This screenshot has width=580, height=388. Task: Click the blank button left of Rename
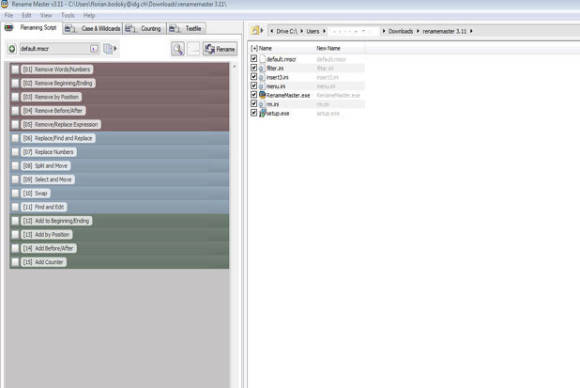[193, 49]
